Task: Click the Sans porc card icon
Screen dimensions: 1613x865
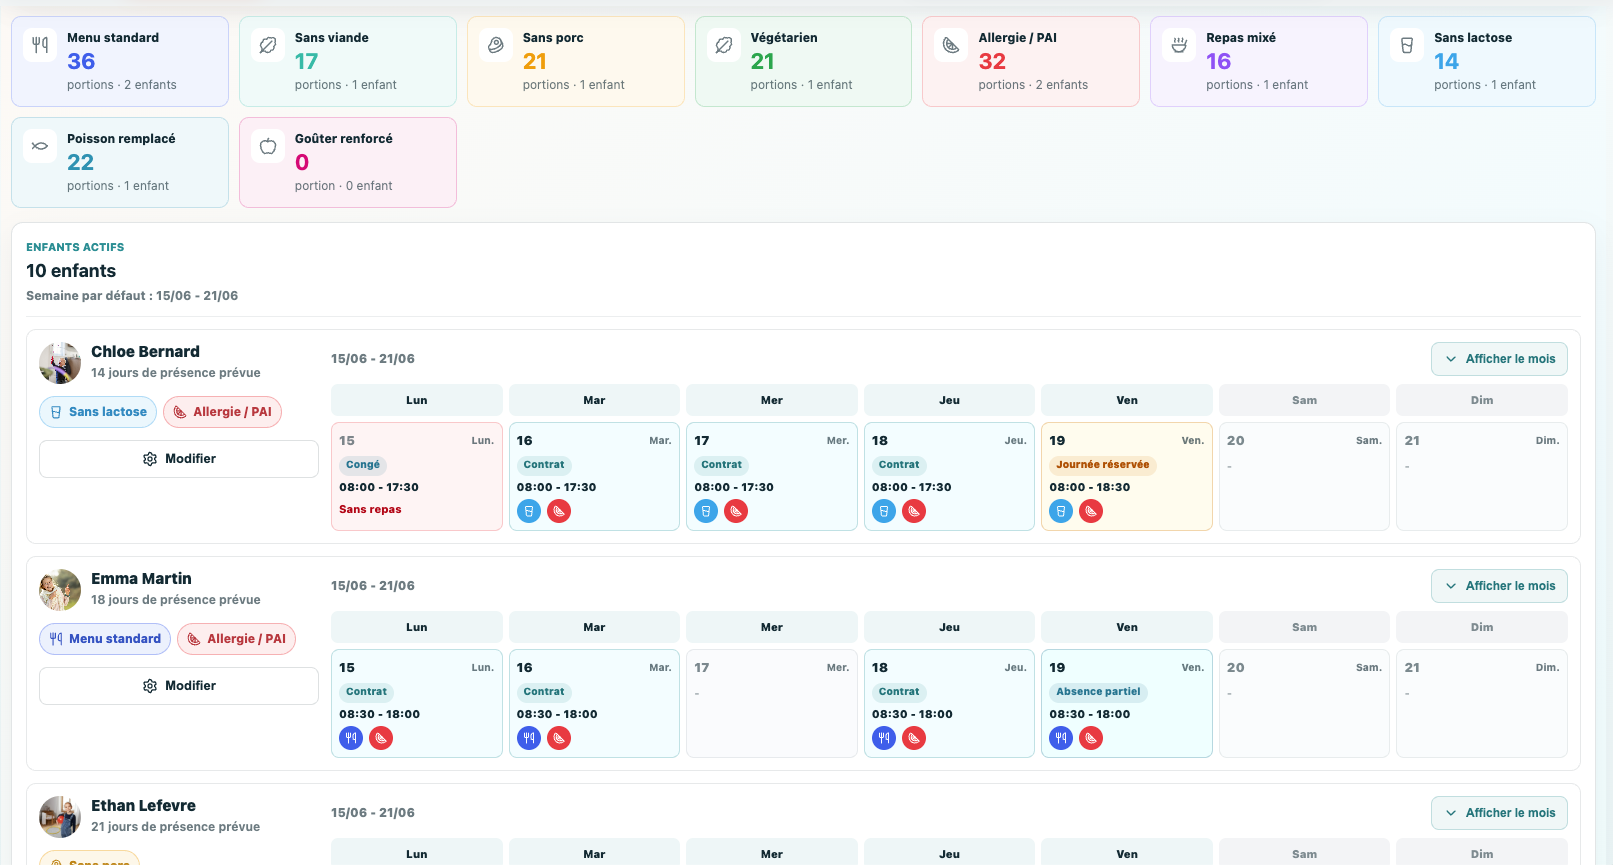Action: click(496, 45)
